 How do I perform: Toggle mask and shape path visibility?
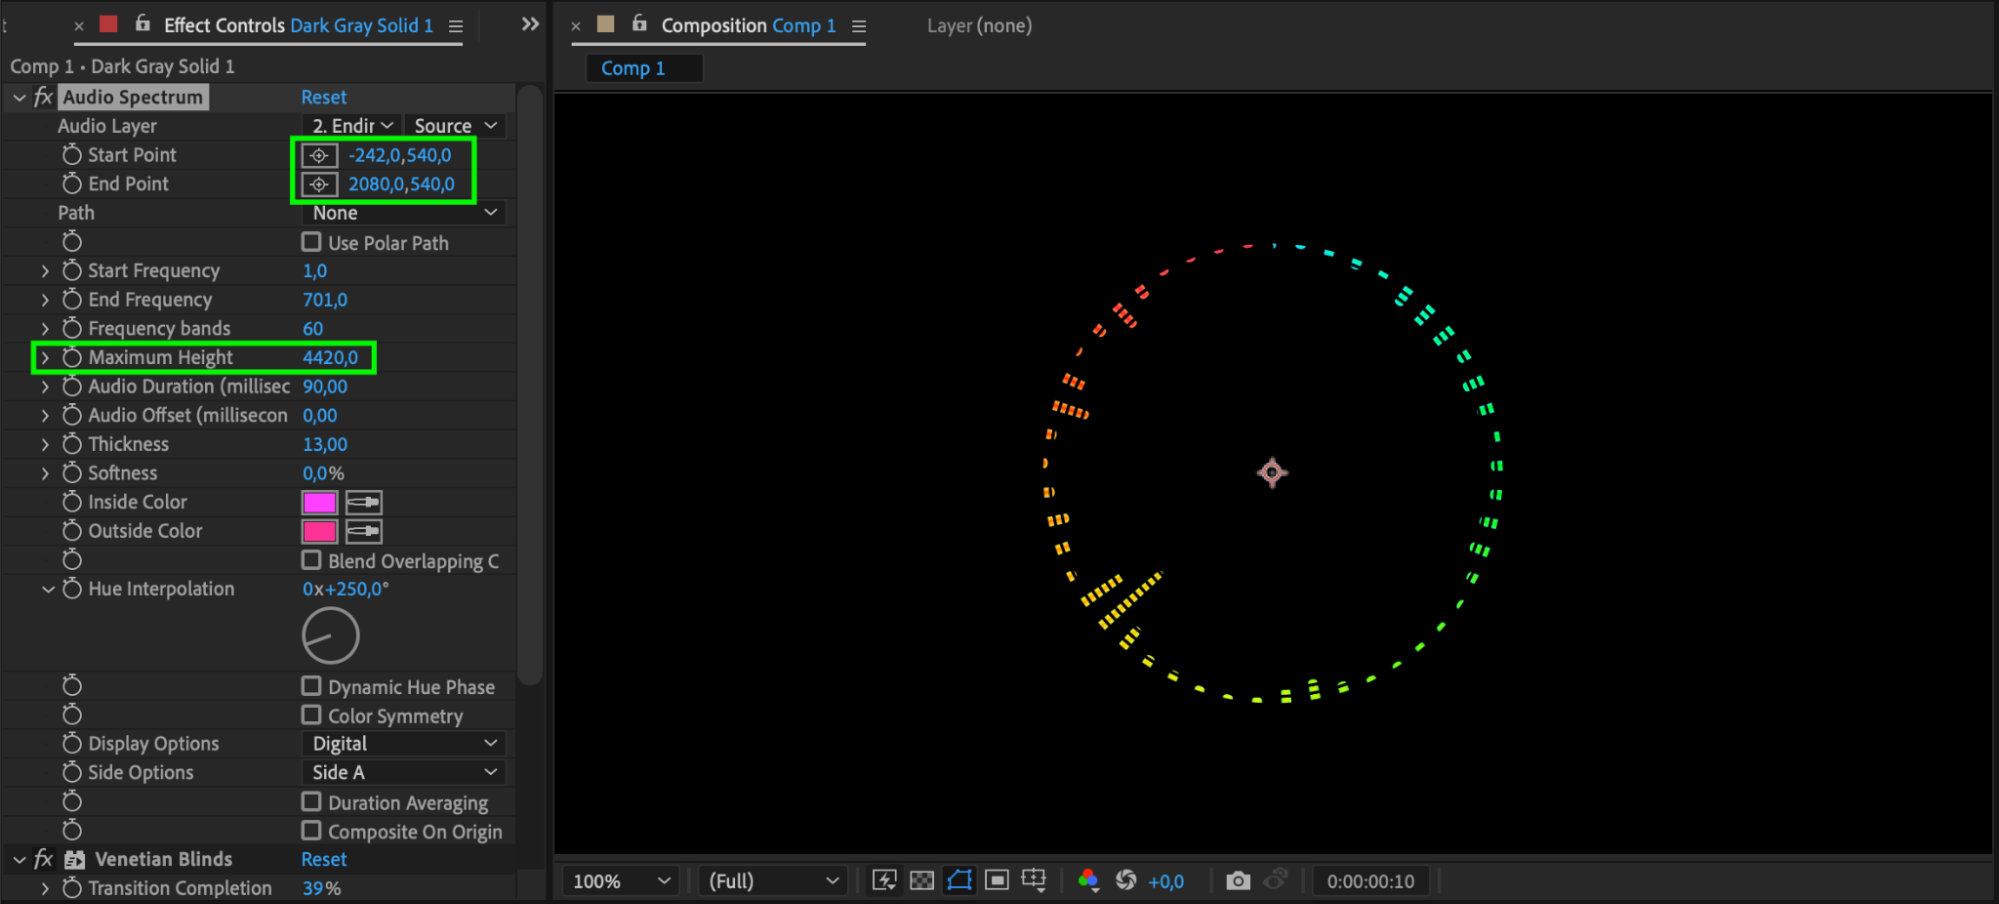960,880
